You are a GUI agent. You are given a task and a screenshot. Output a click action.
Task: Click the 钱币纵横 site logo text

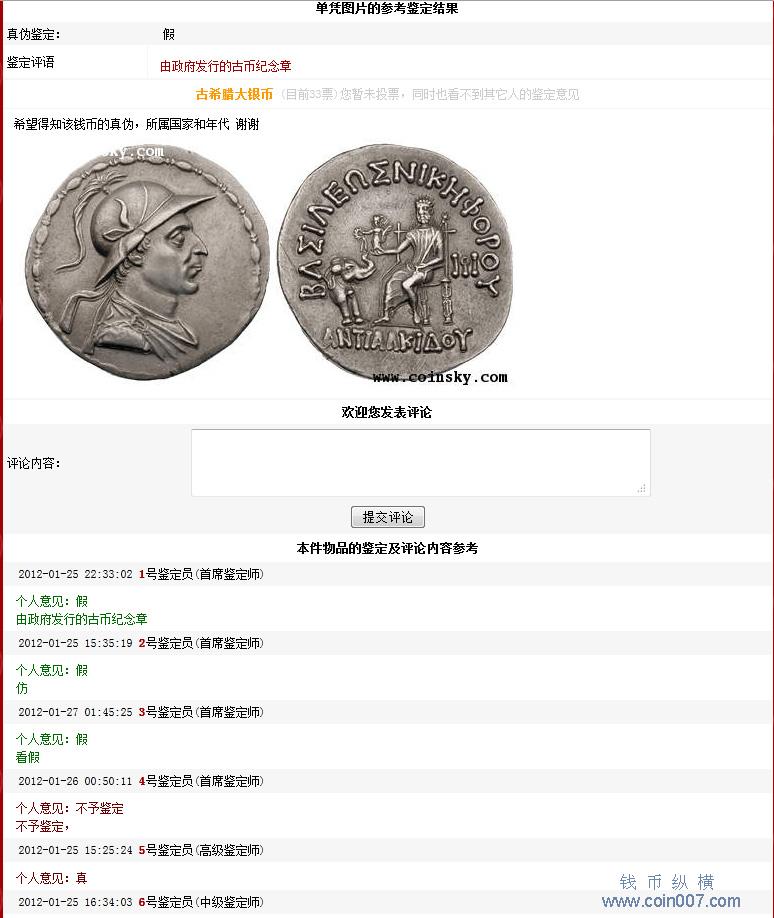pyautogui.click(x=667, y=882)
